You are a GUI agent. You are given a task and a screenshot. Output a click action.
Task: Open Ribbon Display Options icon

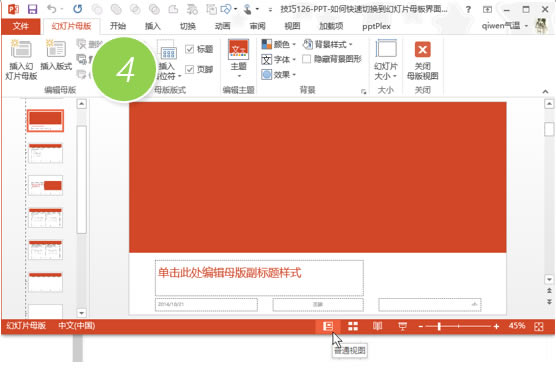coord(488,10)
